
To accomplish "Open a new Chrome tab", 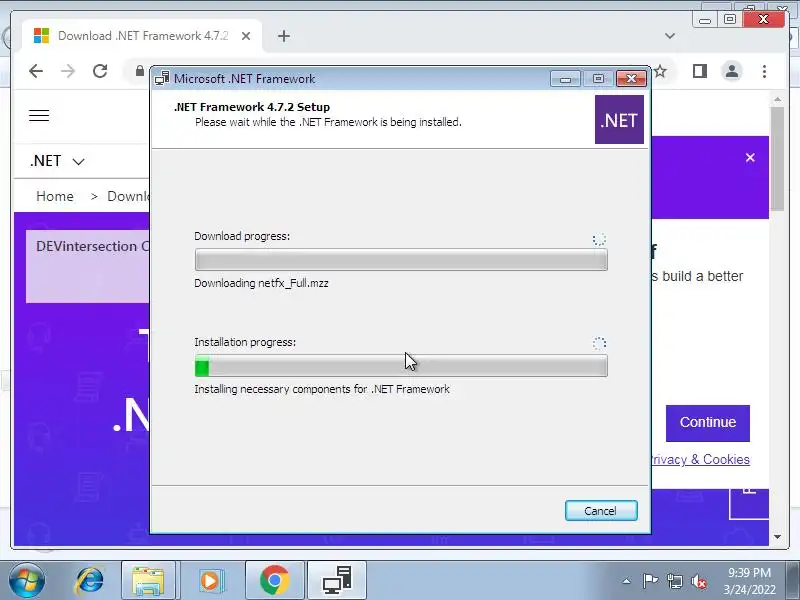I will [x=284, y=36].
